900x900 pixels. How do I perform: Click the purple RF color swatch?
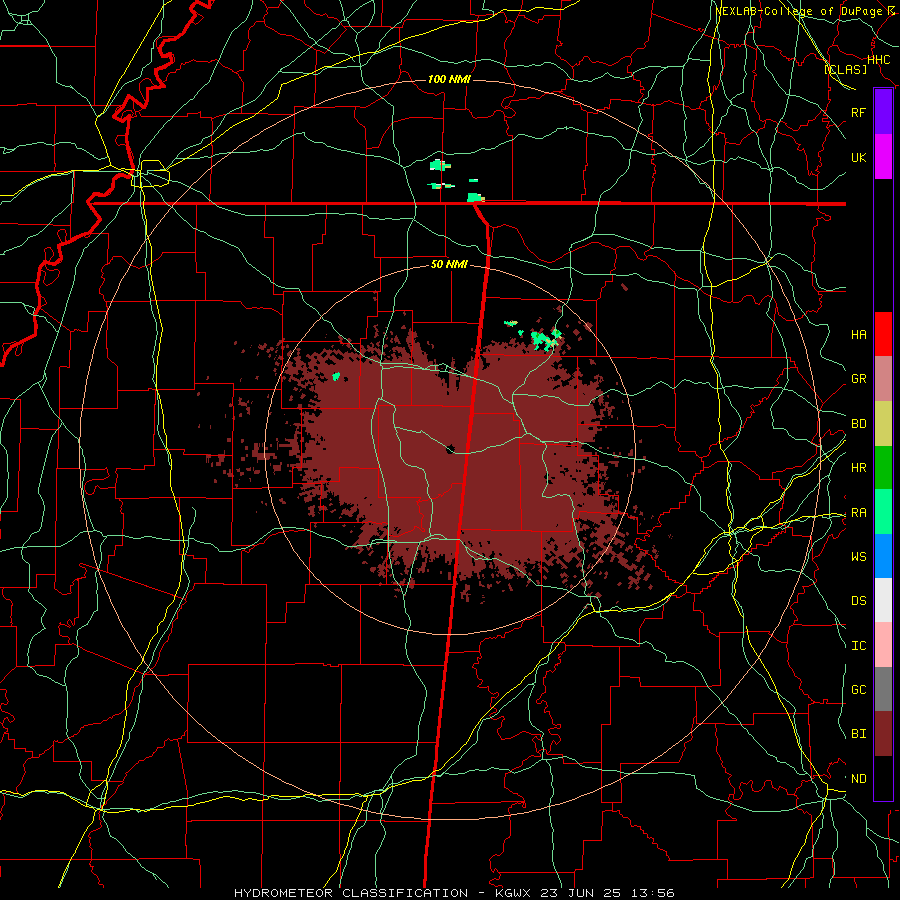883,112
